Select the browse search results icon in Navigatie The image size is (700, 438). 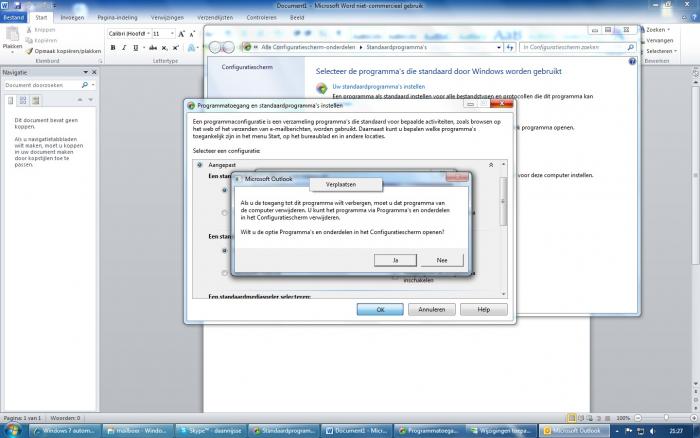pyautogui.click(x=36, y=100)
